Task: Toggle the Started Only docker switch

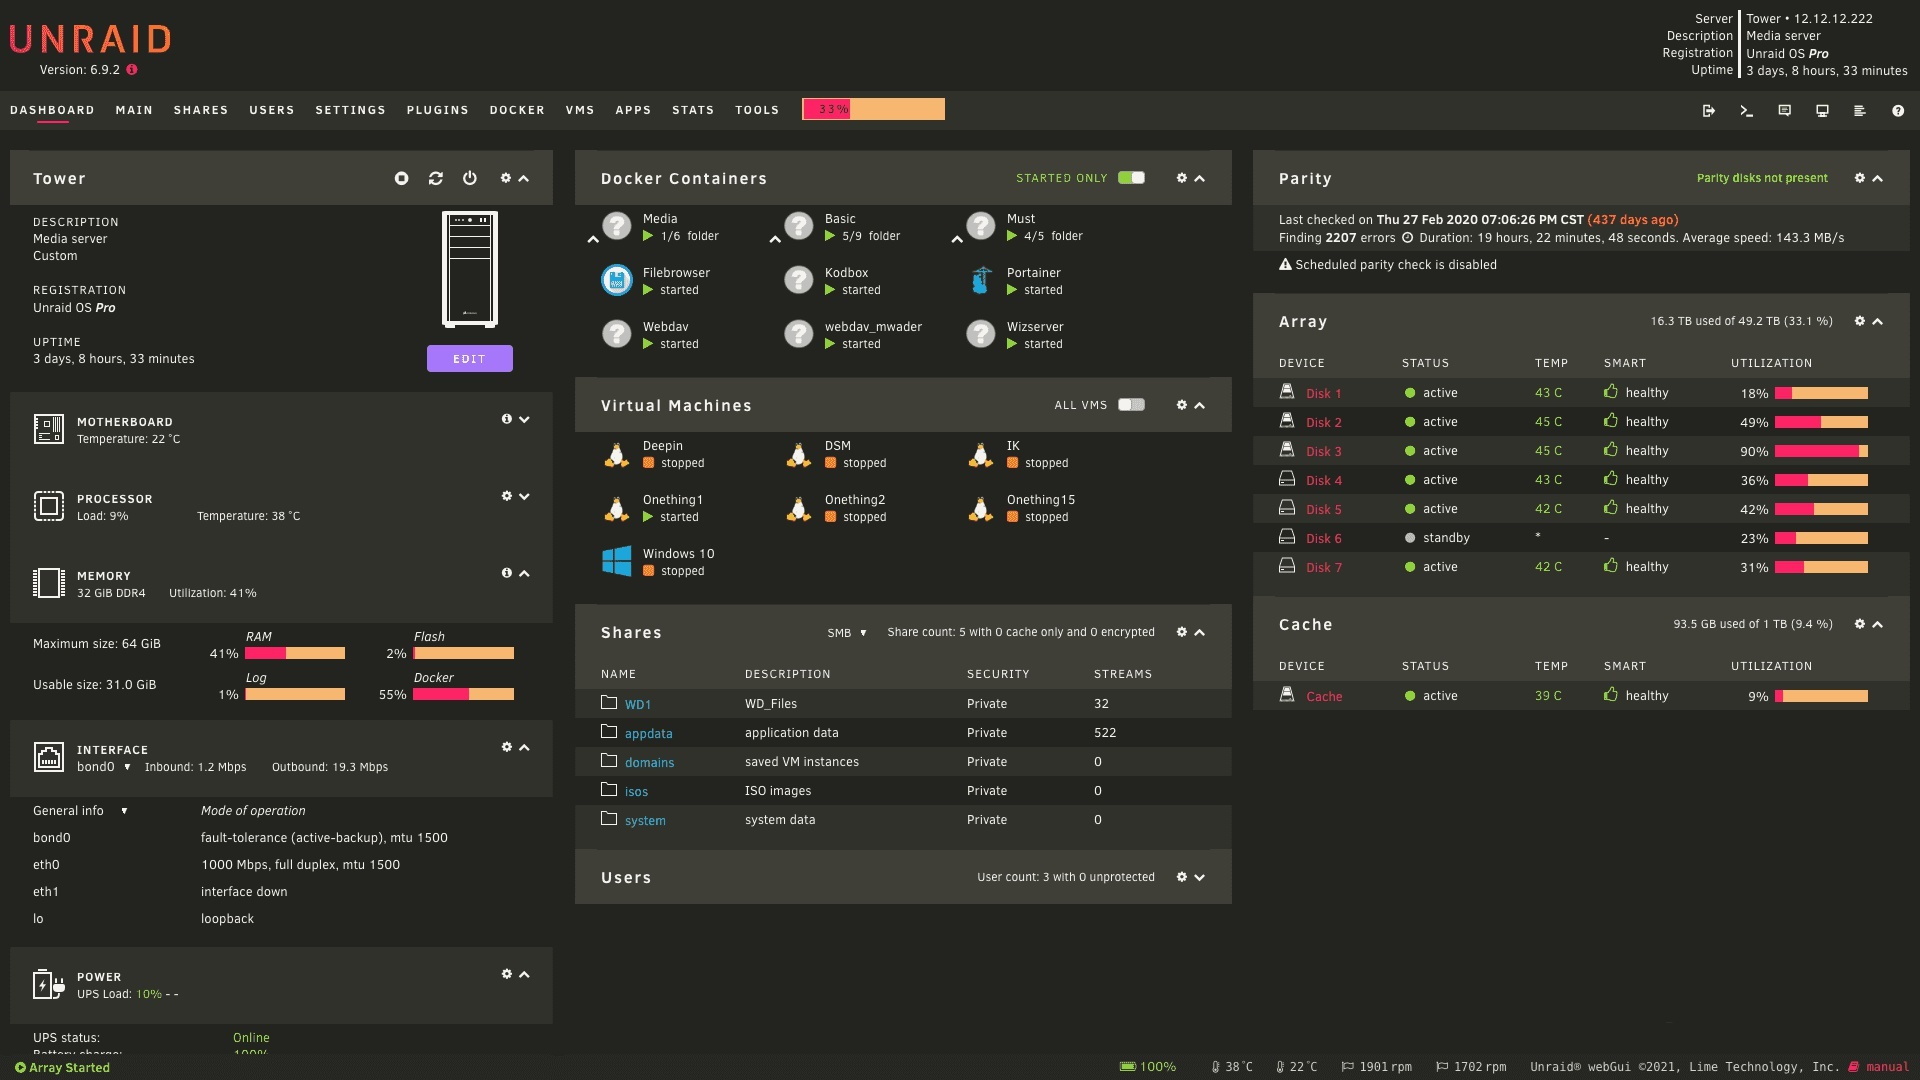Action: (x=1131, y=178)
